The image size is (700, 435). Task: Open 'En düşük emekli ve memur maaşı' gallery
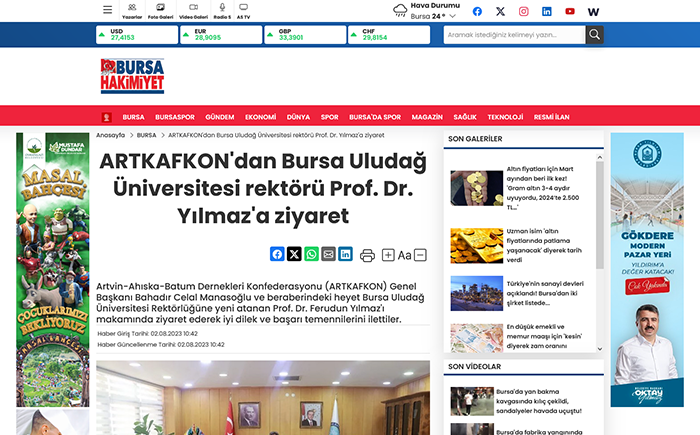[x=544, y=336]
